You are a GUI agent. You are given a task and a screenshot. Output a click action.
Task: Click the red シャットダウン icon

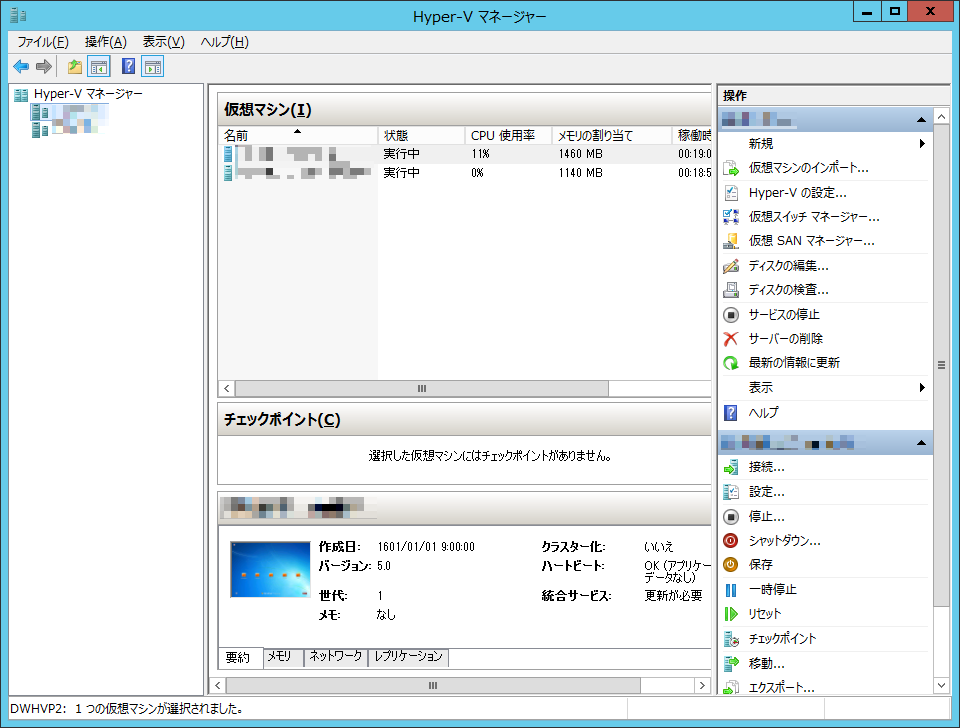(731, 541)
